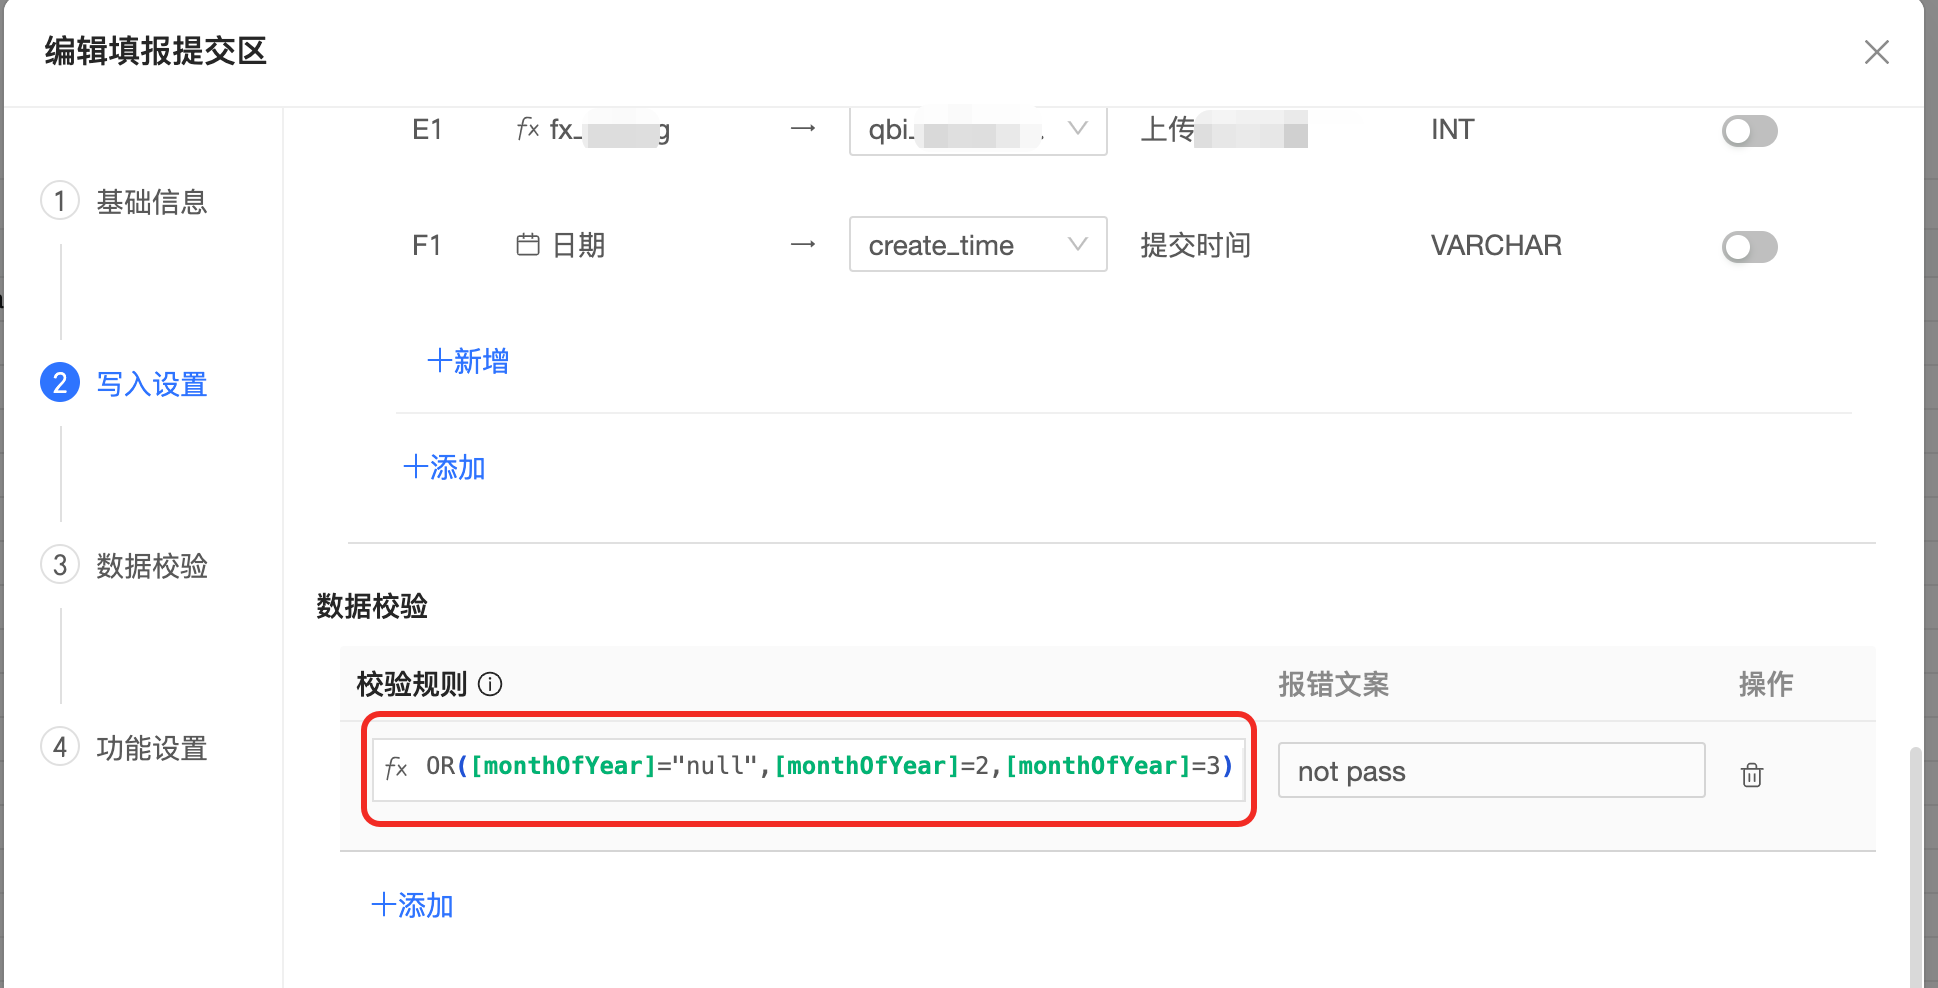Select the 写入设置 step
Viewport: 1938px width, 988px height.
151,384
